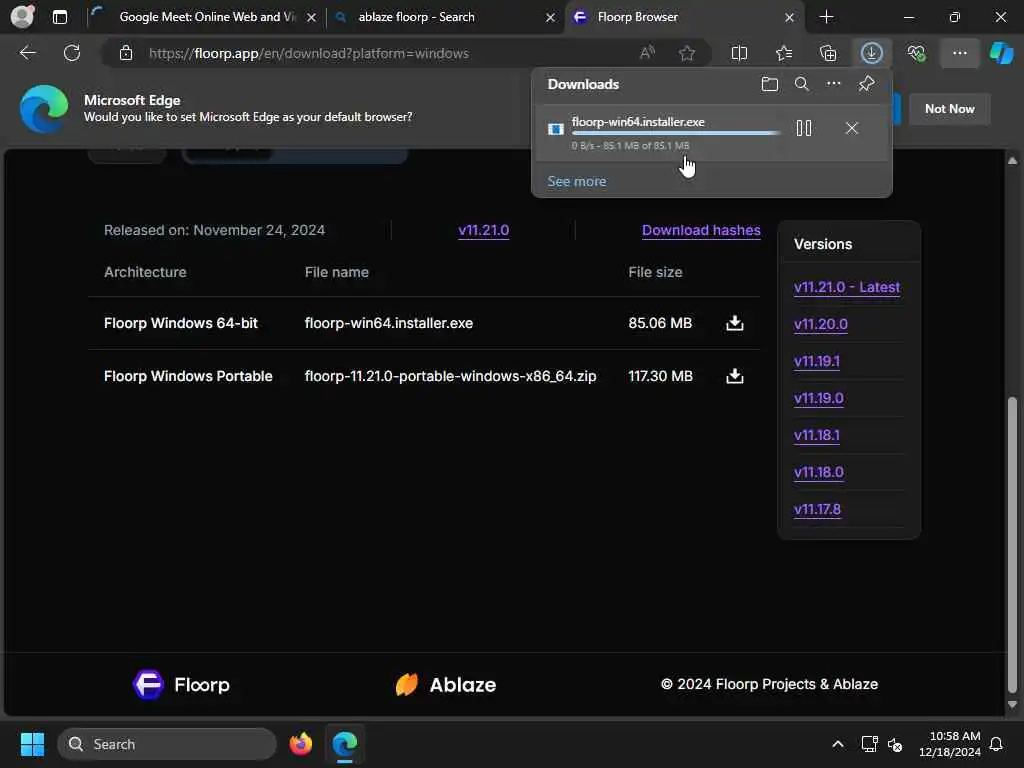Download the Floorp Windows Portable zip icon

pos(735,376)
